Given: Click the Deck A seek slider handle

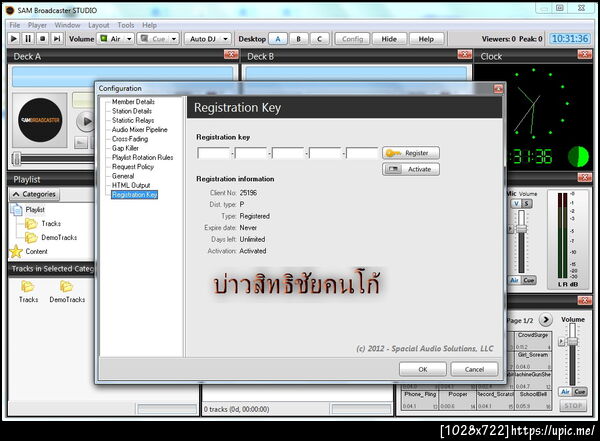Looking at the screenshot, I should point(16,158).
